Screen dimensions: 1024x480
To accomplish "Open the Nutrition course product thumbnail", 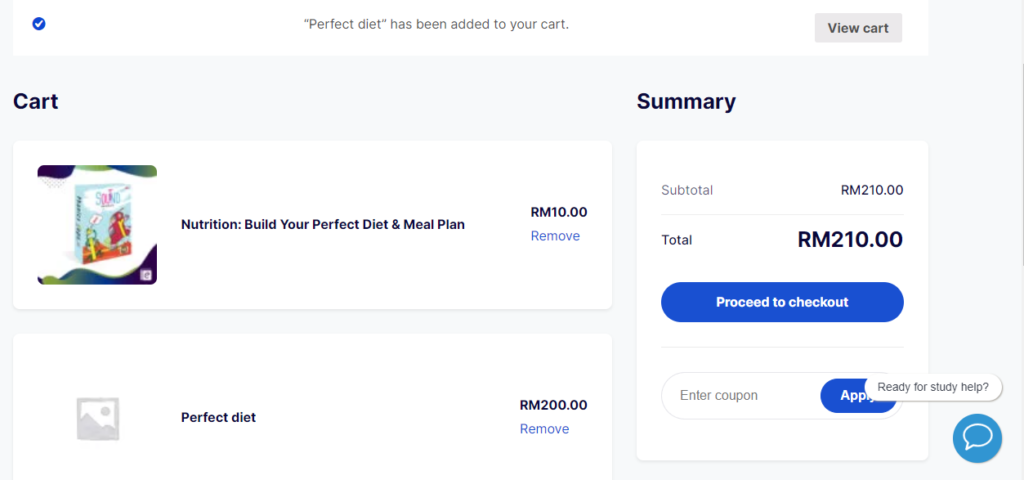I will click(97, 225).
